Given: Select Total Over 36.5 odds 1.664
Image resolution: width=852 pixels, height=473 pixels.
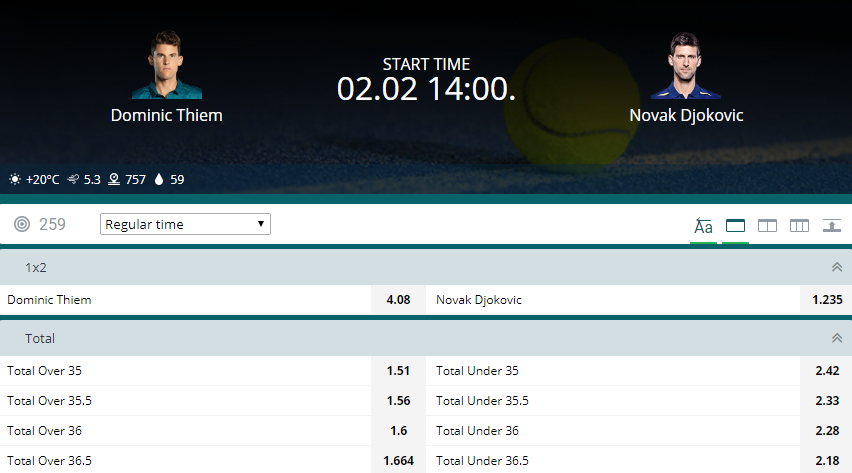Looking at the screenshot, I should coord(398,460).
